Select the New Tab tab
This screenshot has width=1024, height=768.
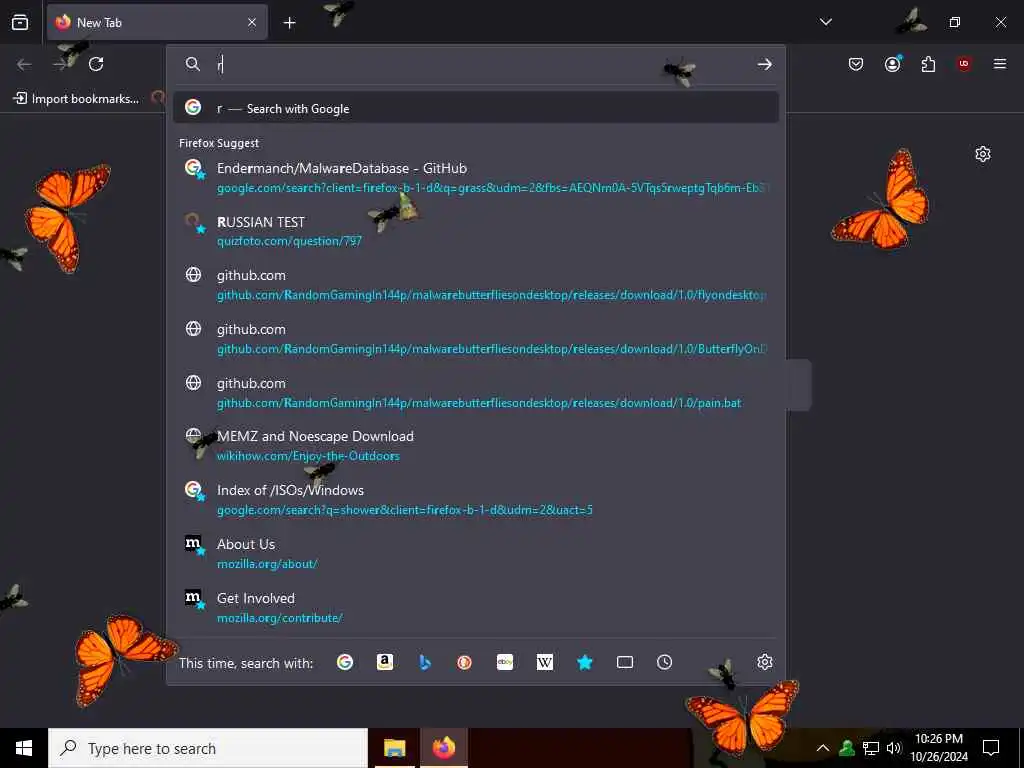click(157, 22)
